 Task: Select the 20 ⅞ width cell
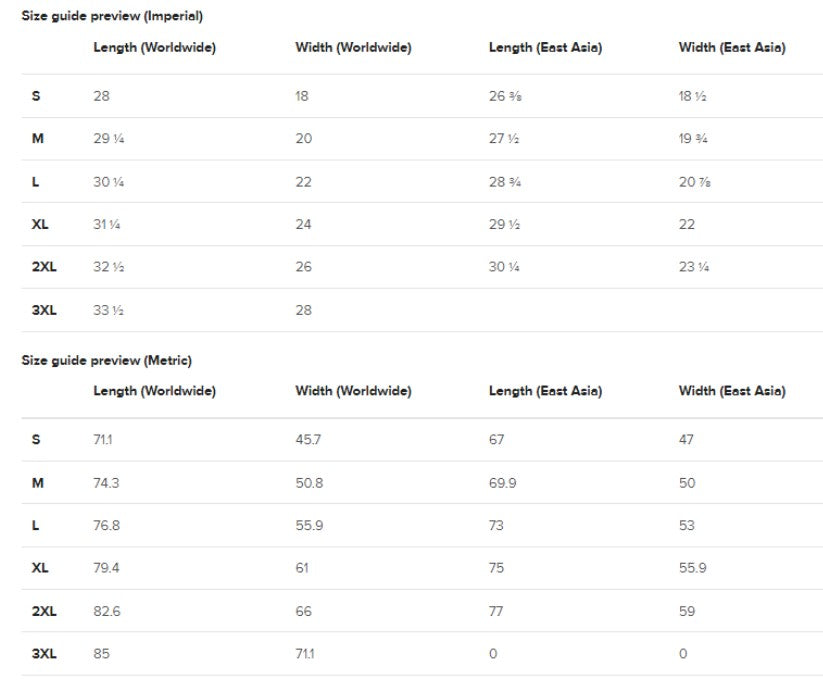click(694, 182)
